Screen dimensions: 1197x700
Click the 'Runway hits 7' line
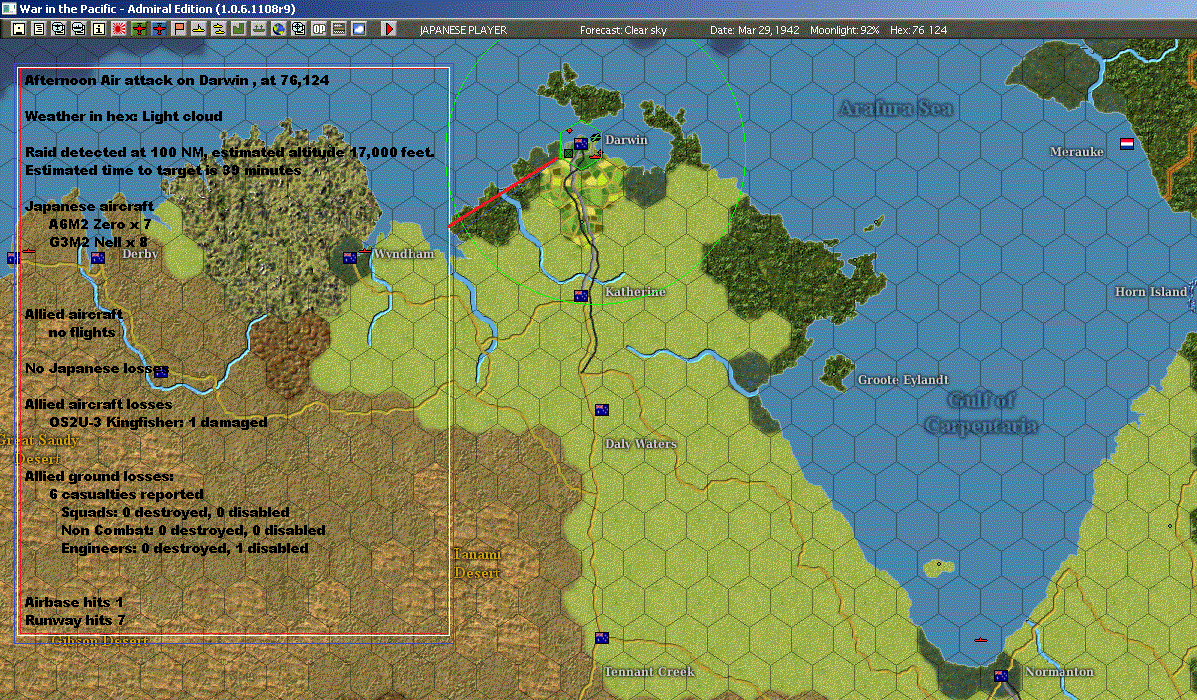coord(75,620)
